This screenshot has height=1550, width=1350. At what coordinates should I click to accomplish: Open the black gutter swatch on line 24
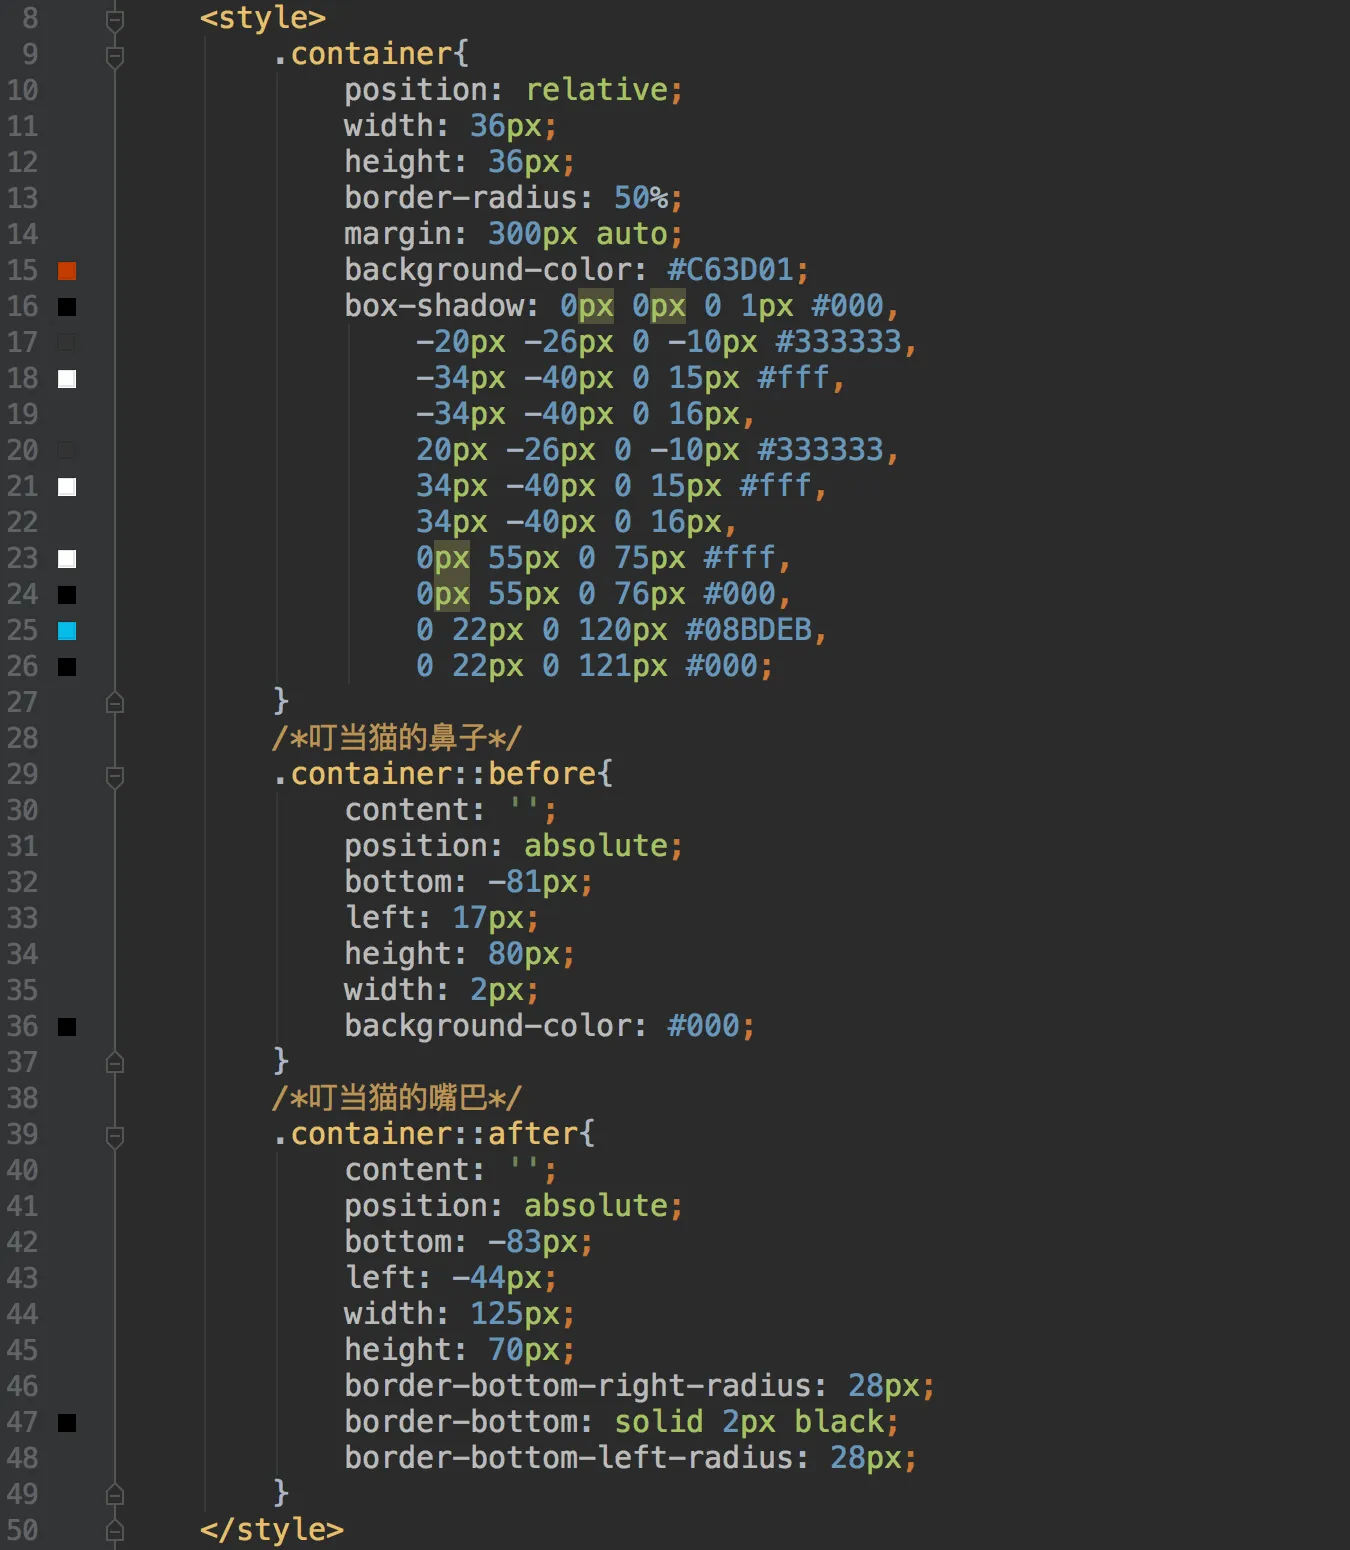67,595
